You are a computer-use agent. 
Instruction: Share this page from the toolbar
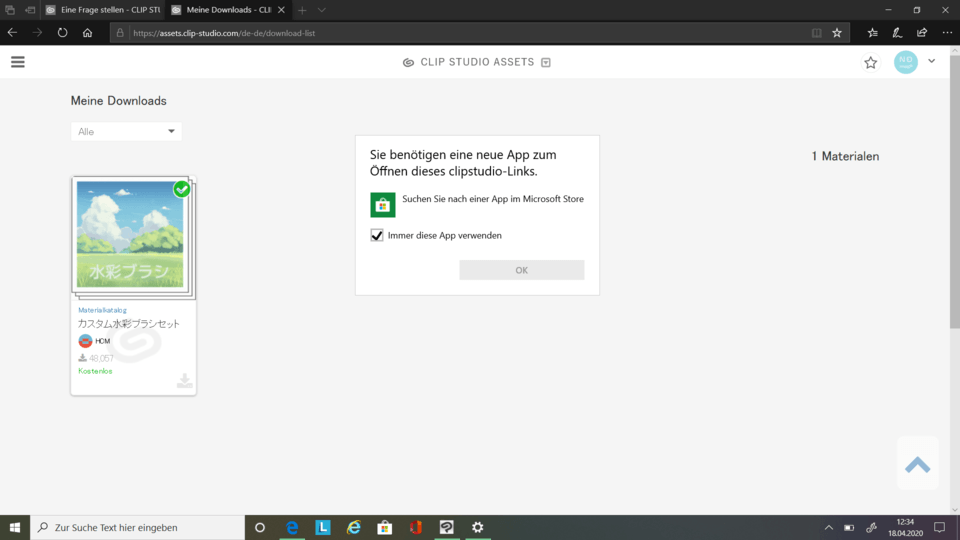click(x=922, y=33)
